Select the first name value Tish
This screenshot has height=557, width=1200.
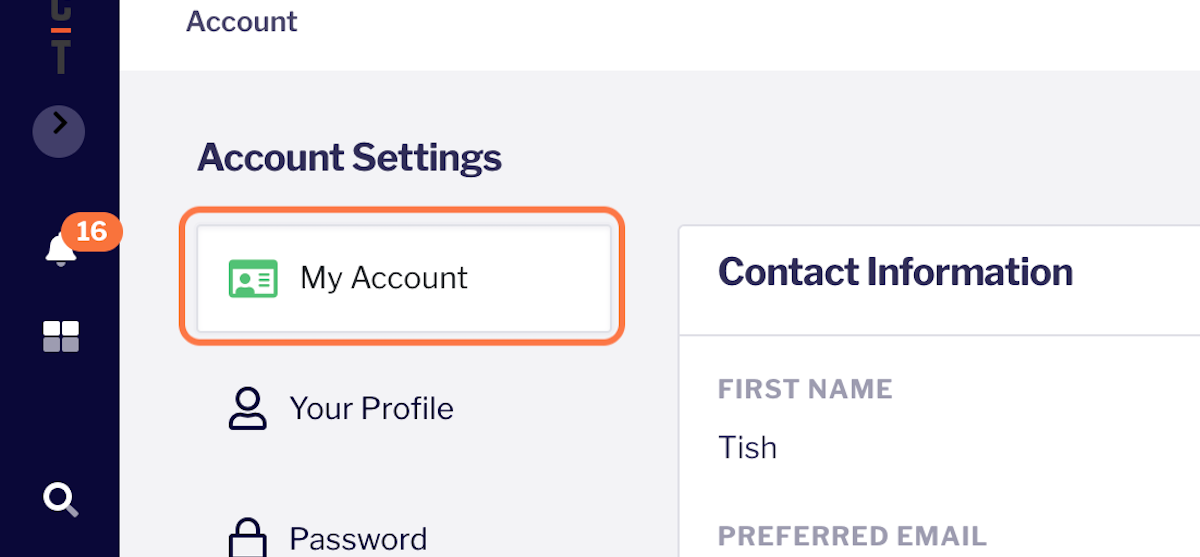747,446
